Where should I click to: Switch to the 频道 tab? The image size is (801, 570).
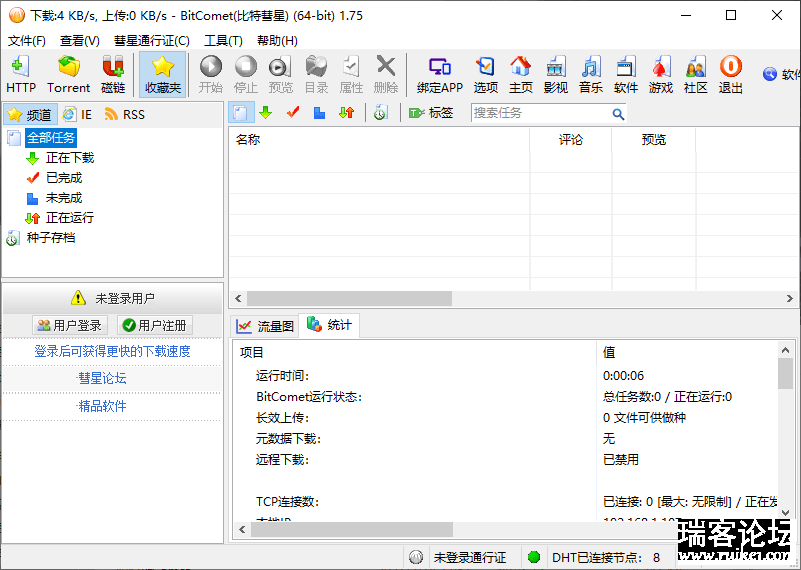click(30, 114)
